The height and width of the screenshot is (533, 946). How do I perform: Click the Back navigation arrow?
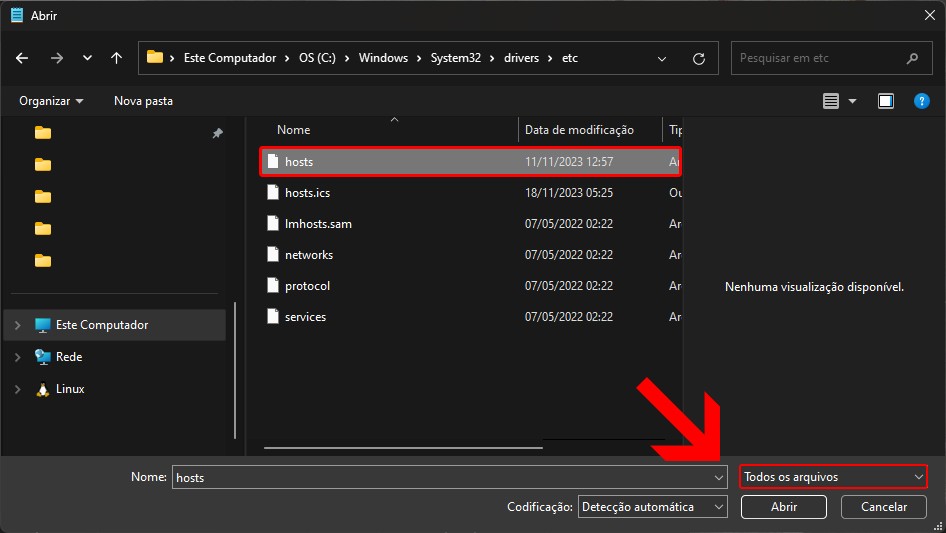(23, 58)
